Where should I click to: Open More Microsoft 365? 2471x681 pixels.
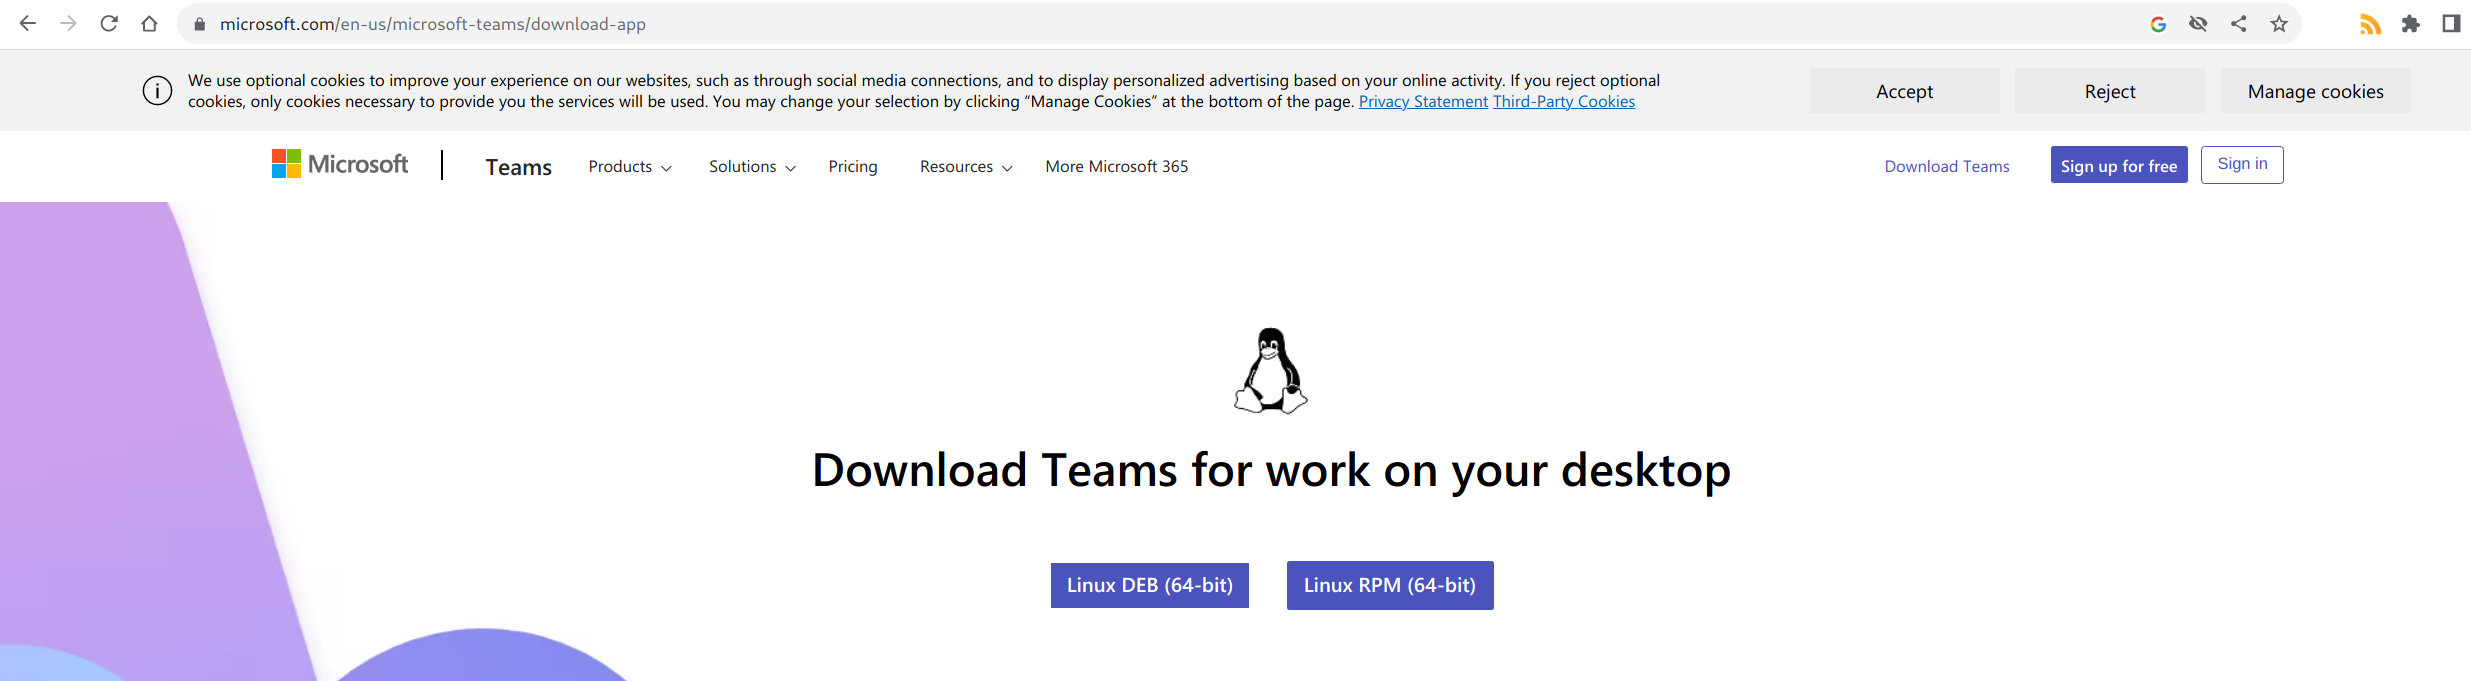click(x=1117, y=167)
